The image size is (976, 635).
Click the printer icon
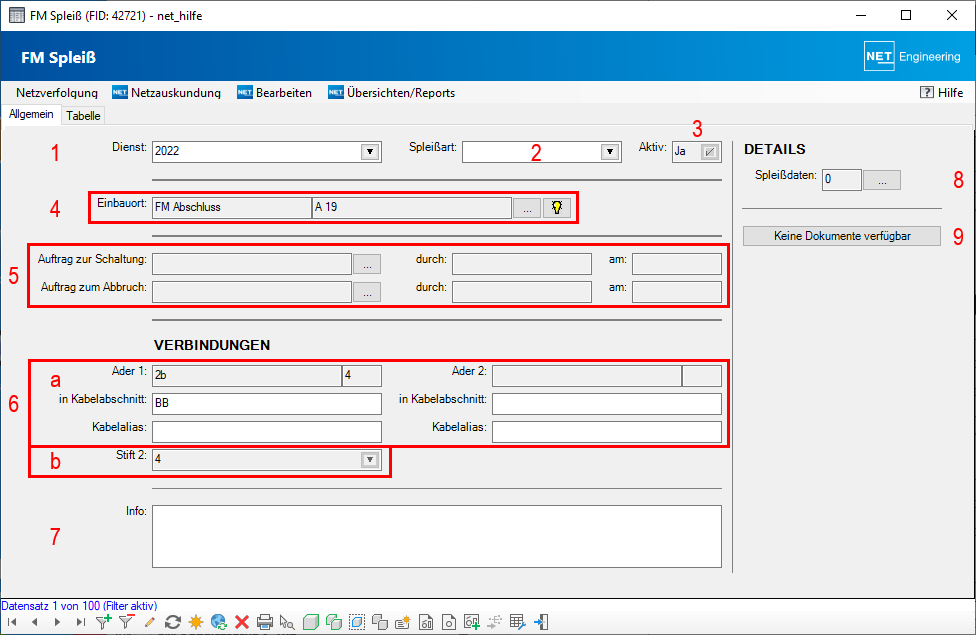[265, 621]
